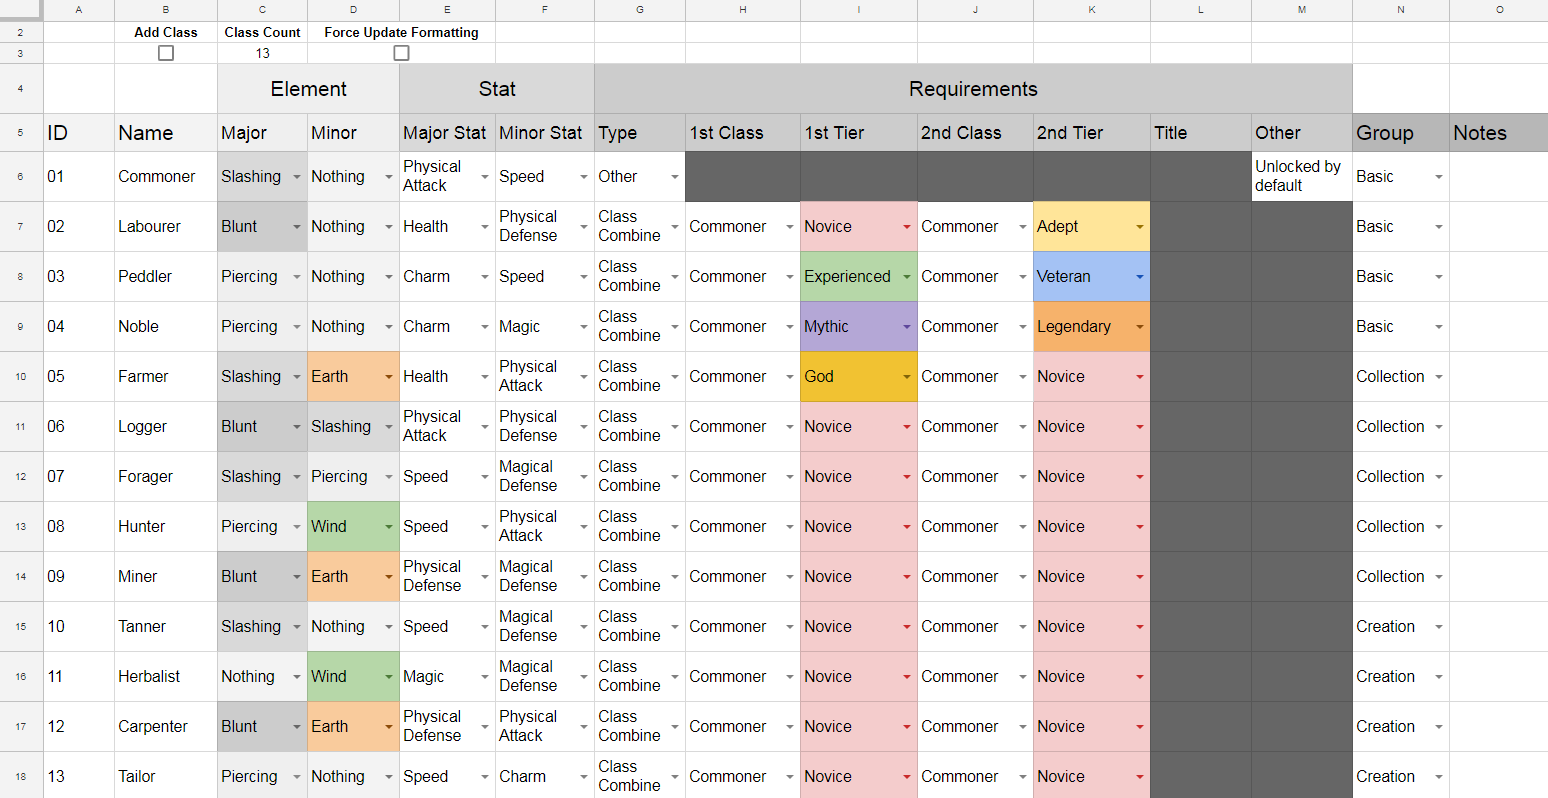This screenshot has height=798, width=1548.
Task: Open Major element dropdown for Commoner
Action: (x=297, y=177)
